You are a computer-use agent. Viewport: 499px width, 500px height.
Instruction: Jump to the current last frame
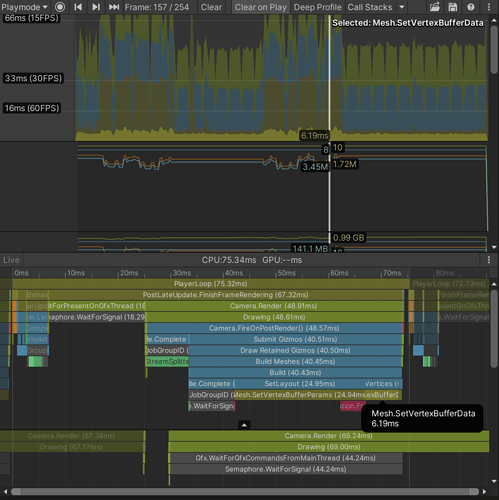(114, 7)
